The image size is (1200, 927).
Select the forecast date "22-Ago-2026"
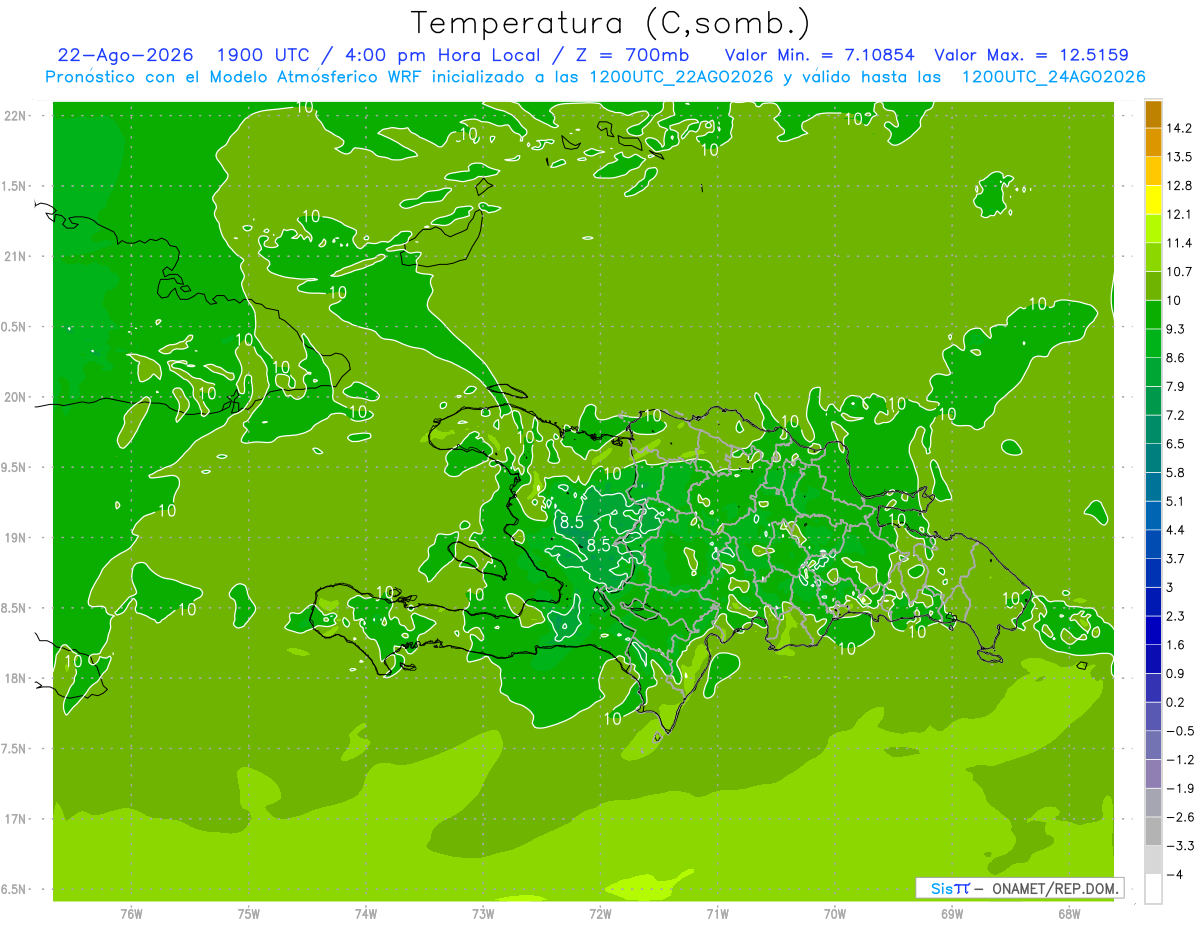click(126, 55)
